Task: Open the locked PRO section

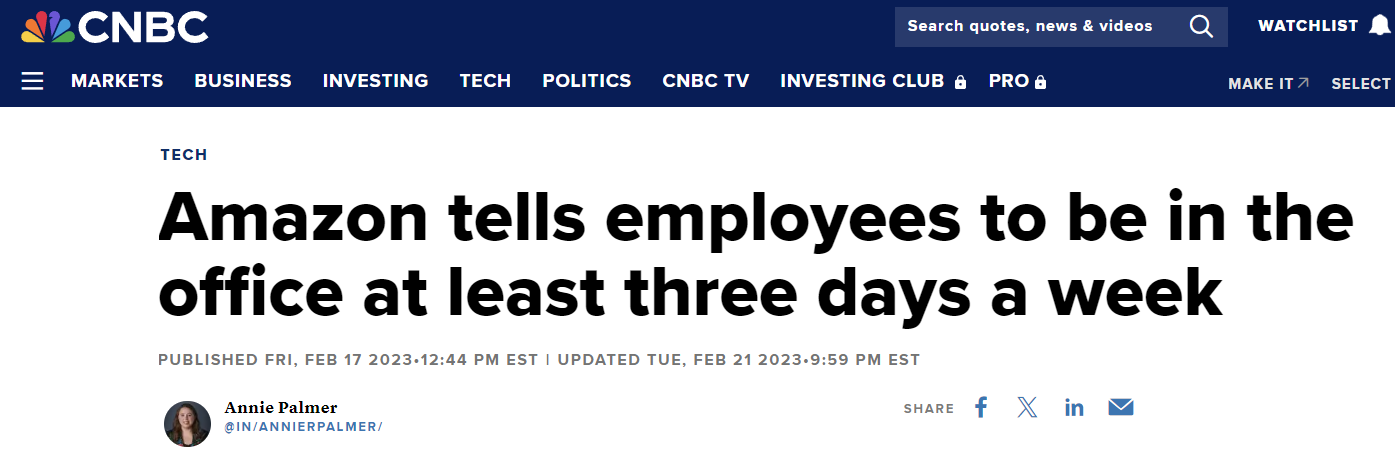Action: [1017, 81]
